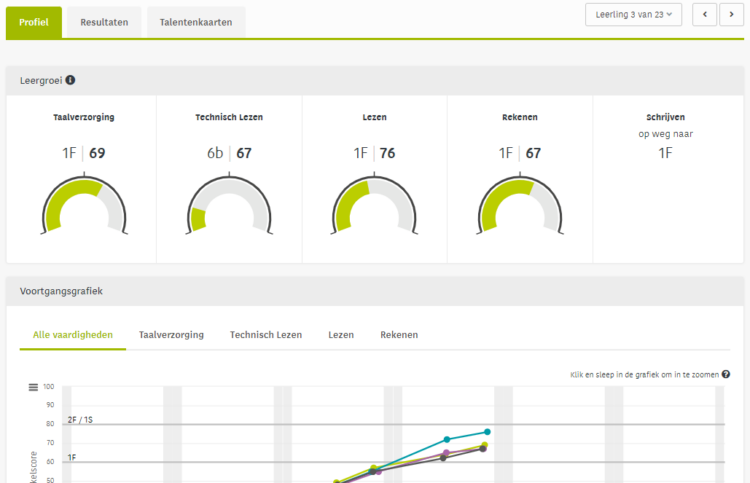Image resolution: width=750 pixels, height=483 pixels.
Task: Click the Rekenen gauge showing 67
Action: [520, 205]
